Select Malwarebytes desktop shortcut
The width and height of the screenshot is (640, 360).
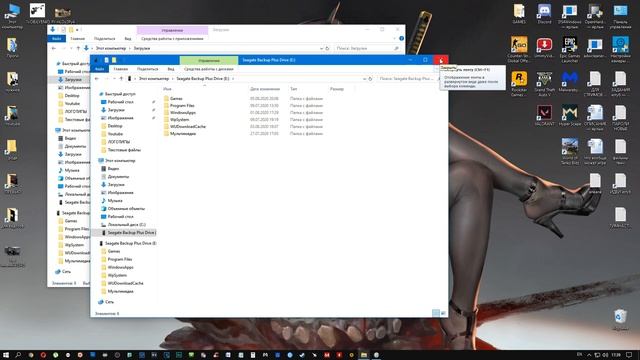tap(569, 82)
